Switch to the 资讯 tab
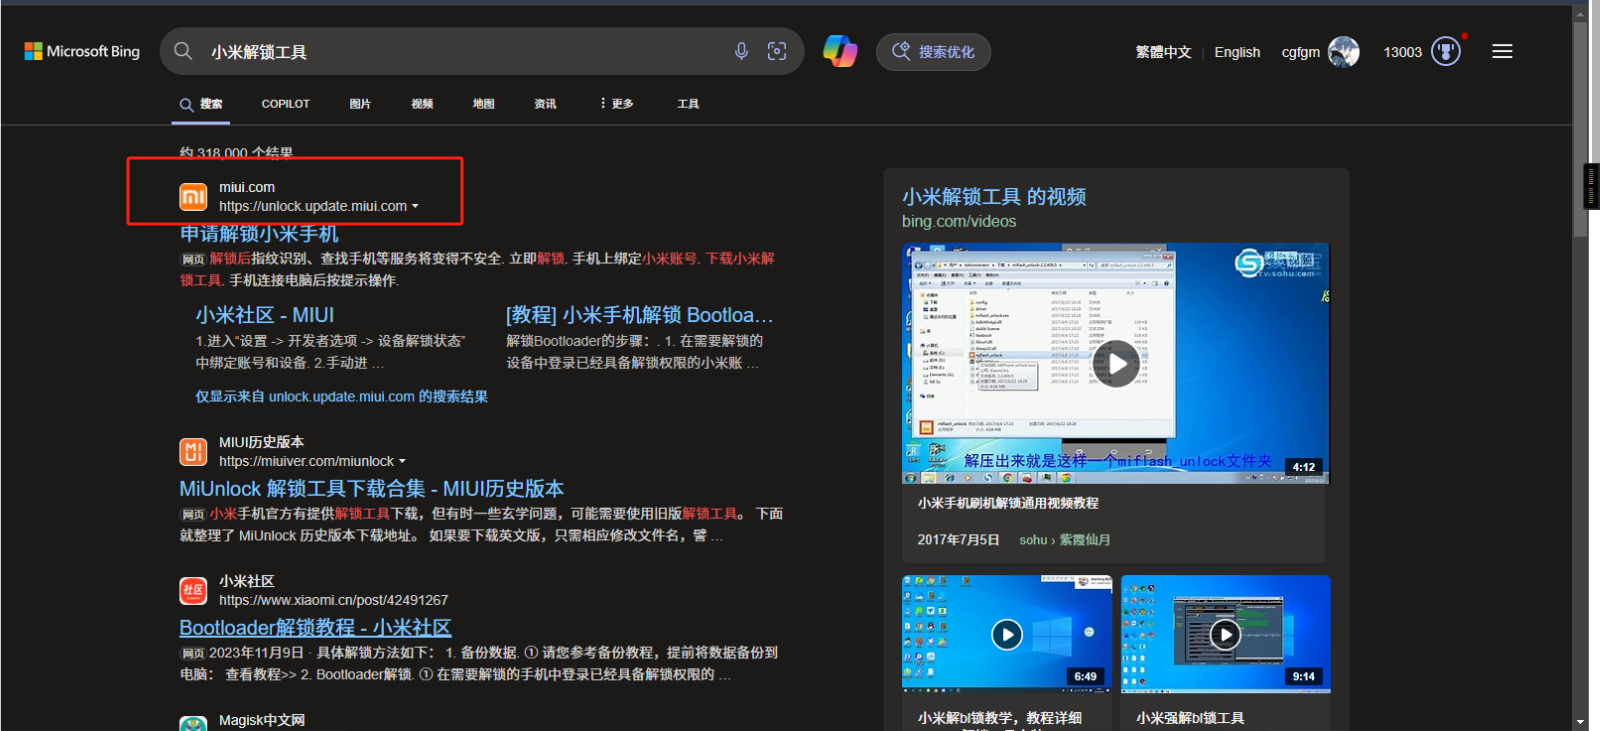This screenshot has height=731, width=1600. tap(545, 104)
